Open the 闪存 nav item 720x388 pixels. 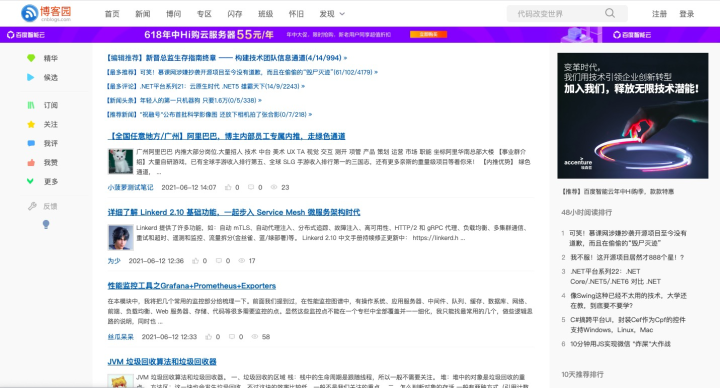(x=235, y=14)
